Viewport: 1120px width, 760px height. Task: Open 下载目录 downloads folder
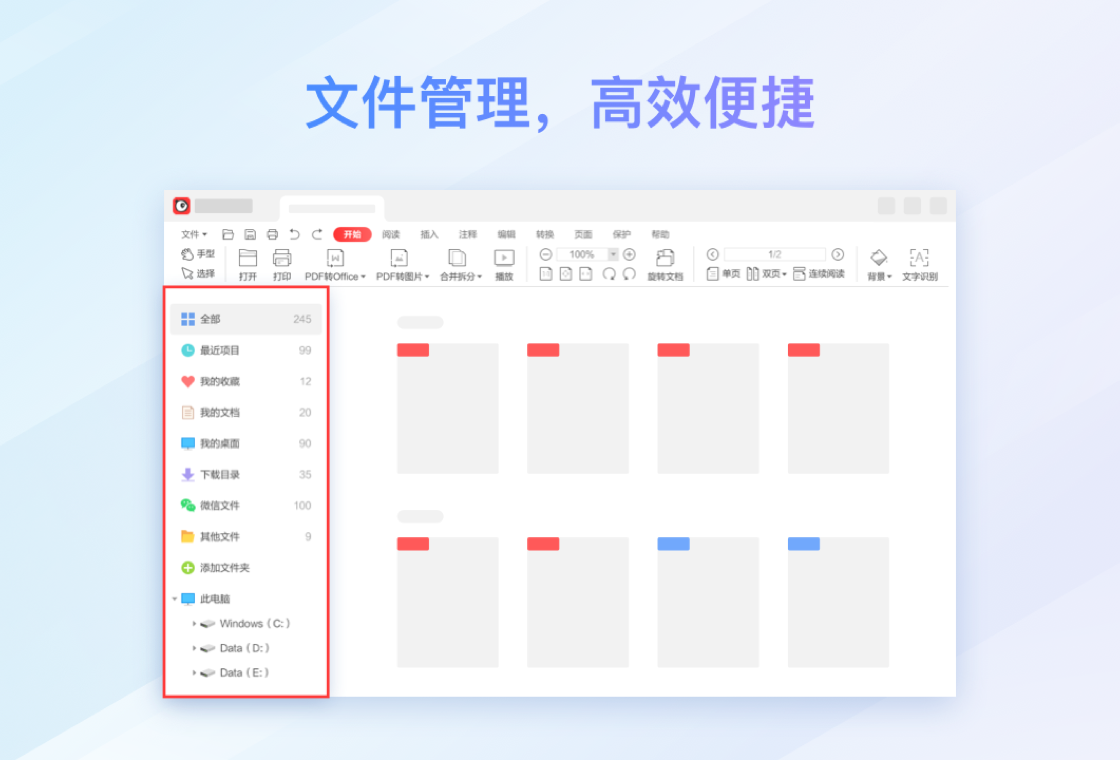point(246,474)
